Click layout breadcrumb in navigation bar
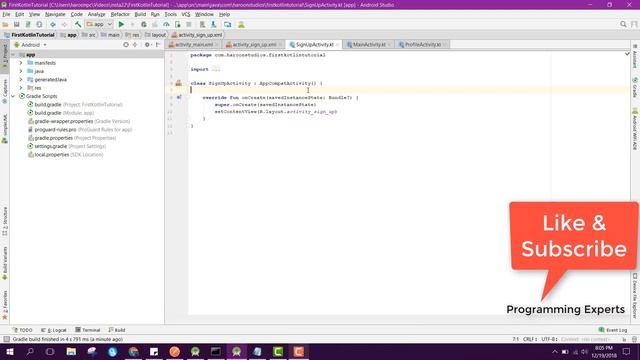Viewport: 640px width, 360px height. (x=156, y=35)
